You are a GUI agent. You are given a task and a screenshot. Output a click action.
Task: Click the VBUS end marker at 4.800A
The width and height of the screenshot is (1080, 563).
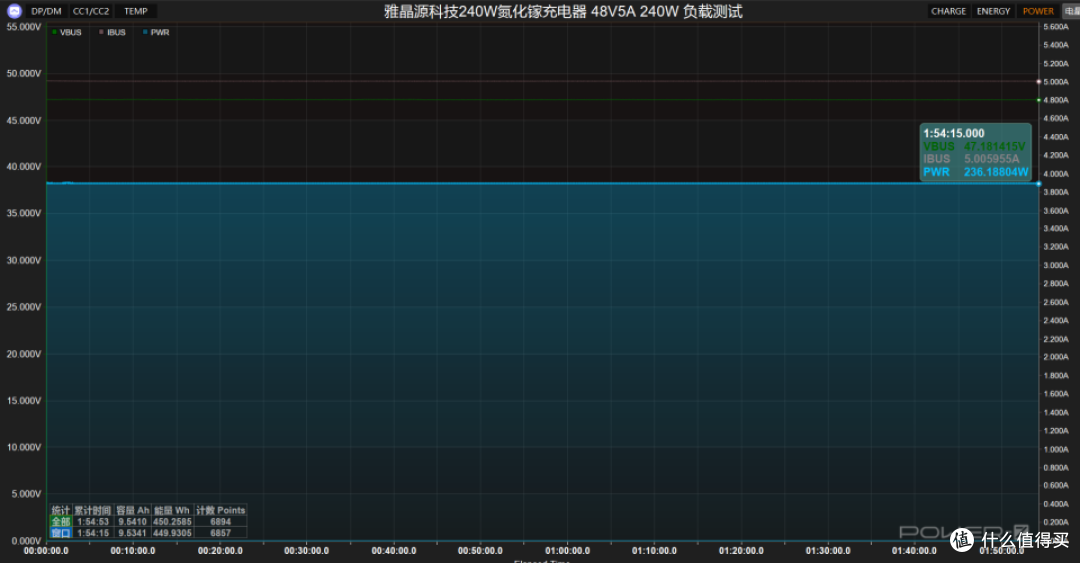point(1039,100)
